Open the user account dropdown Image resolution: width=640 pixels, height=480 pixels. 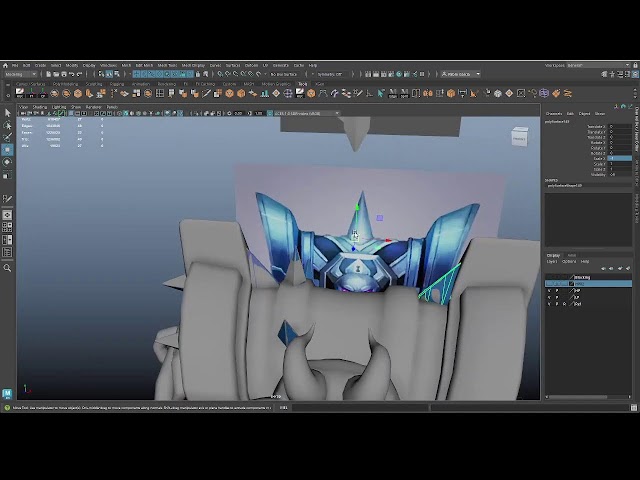tap(461, 74)
